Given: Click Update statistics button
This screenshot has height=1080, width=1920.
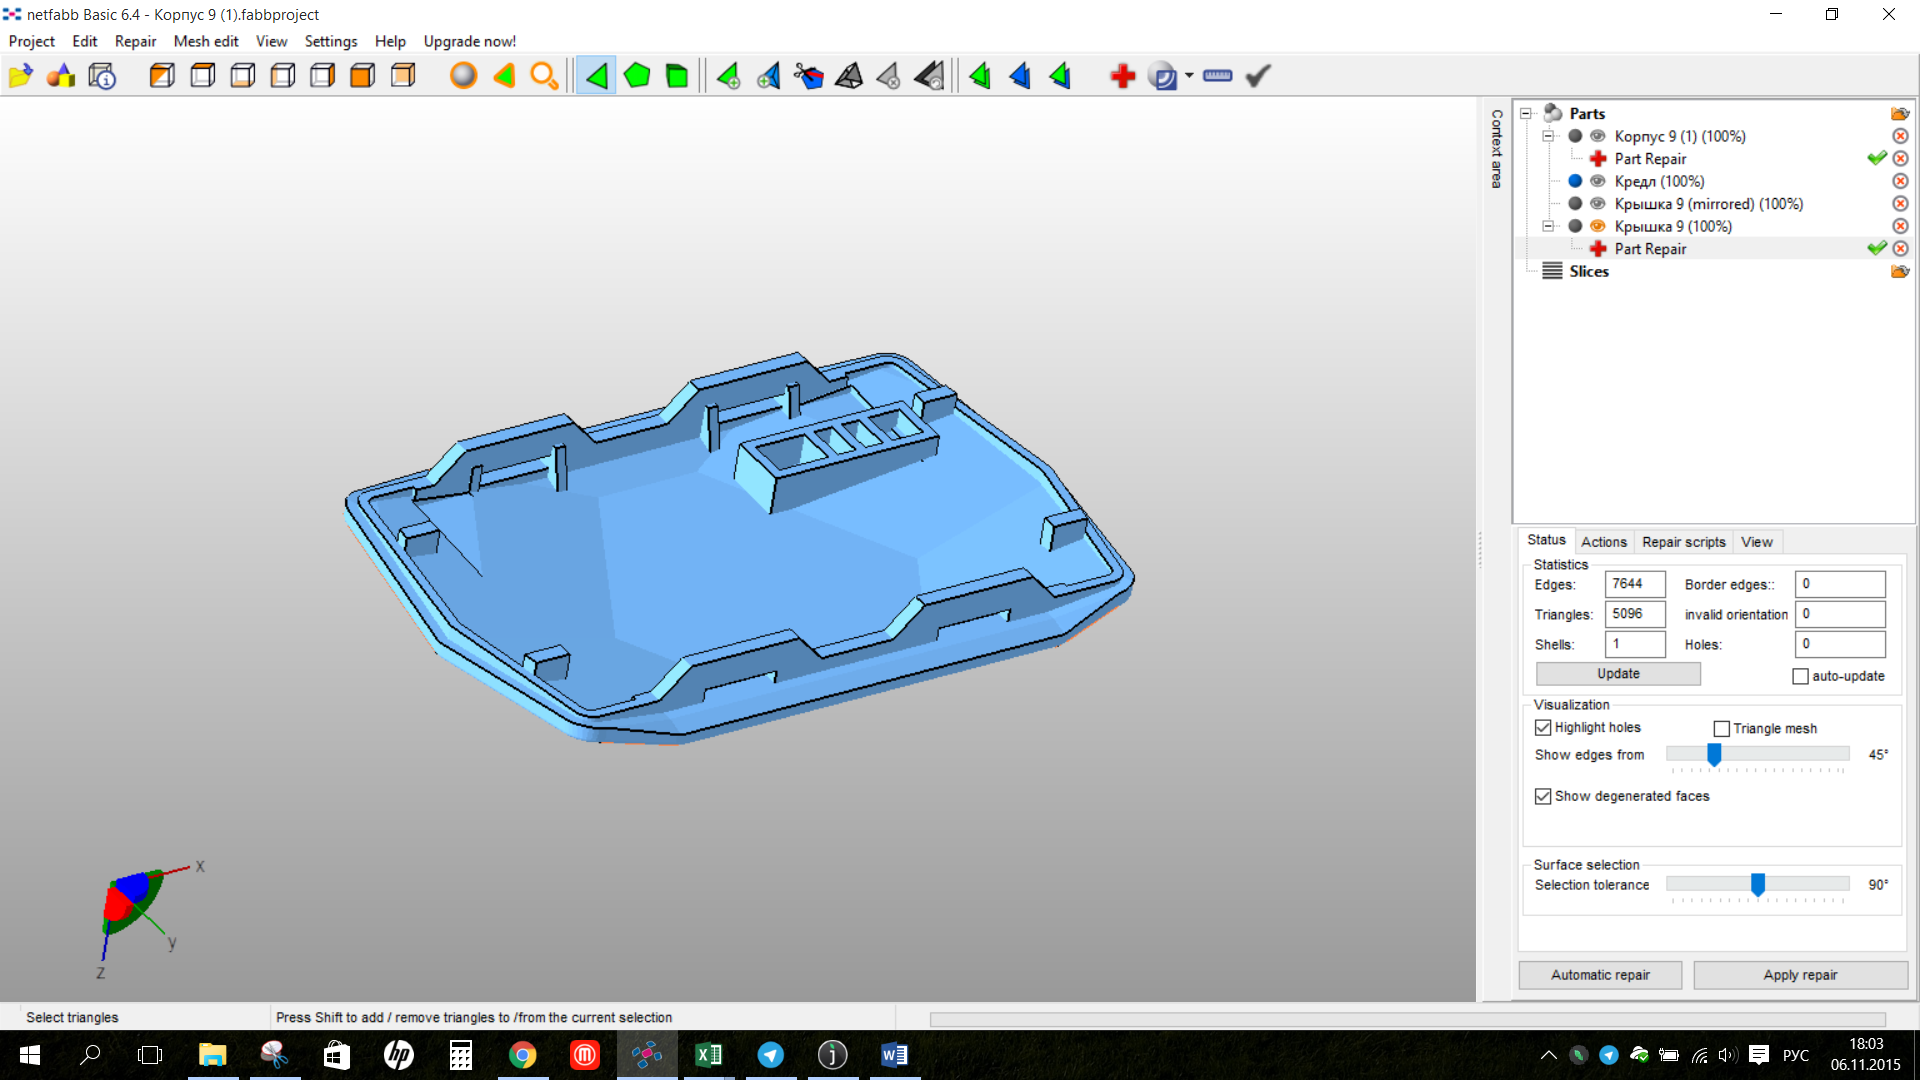Looking at the screenshot, I should 1618,674.
